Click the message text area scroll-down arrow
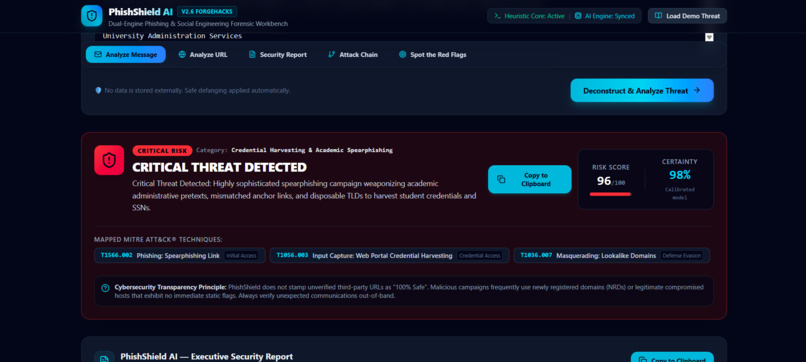The image size is (806, 362). (x=709, y=37)
